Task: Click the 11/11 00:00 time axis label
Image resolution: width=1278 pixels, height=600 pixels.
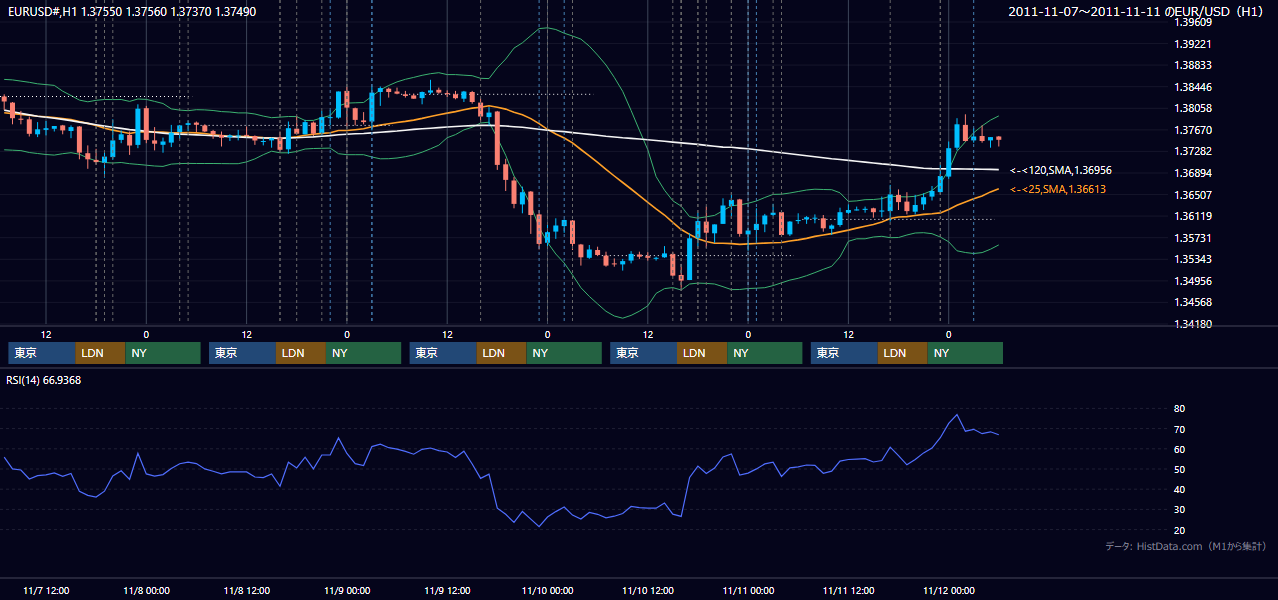Action: tap(748, 591)
